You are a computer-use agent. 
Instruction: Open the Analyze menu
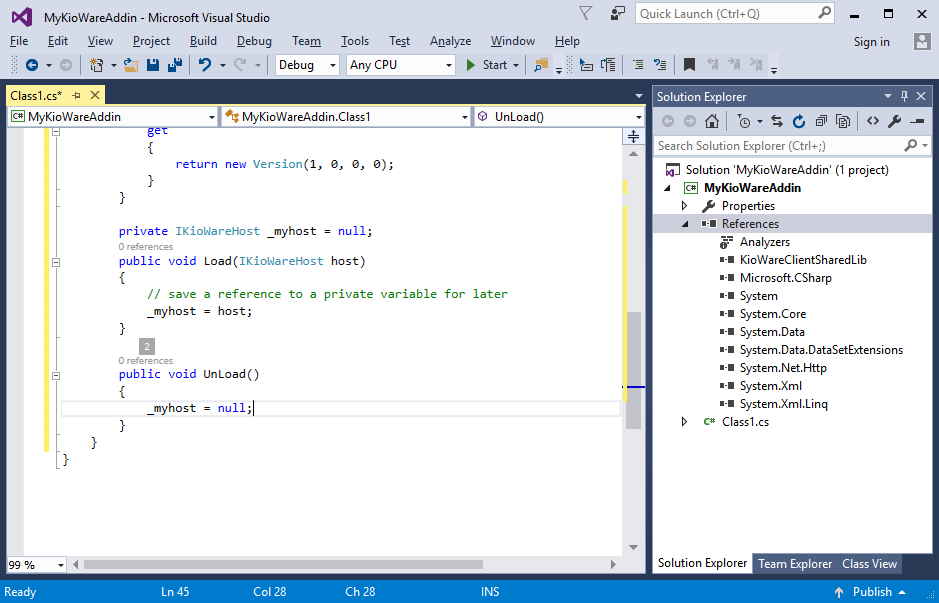click(x=450, y=41)
